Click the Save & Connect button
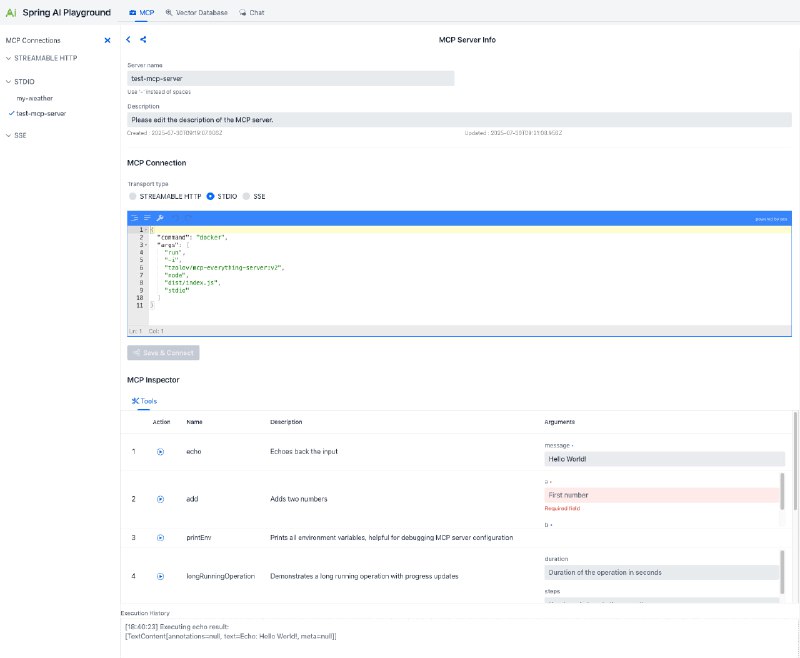Image resolution: width=800 pixels, height=658 pixels. pyautogui.click(x=162, y=352)
